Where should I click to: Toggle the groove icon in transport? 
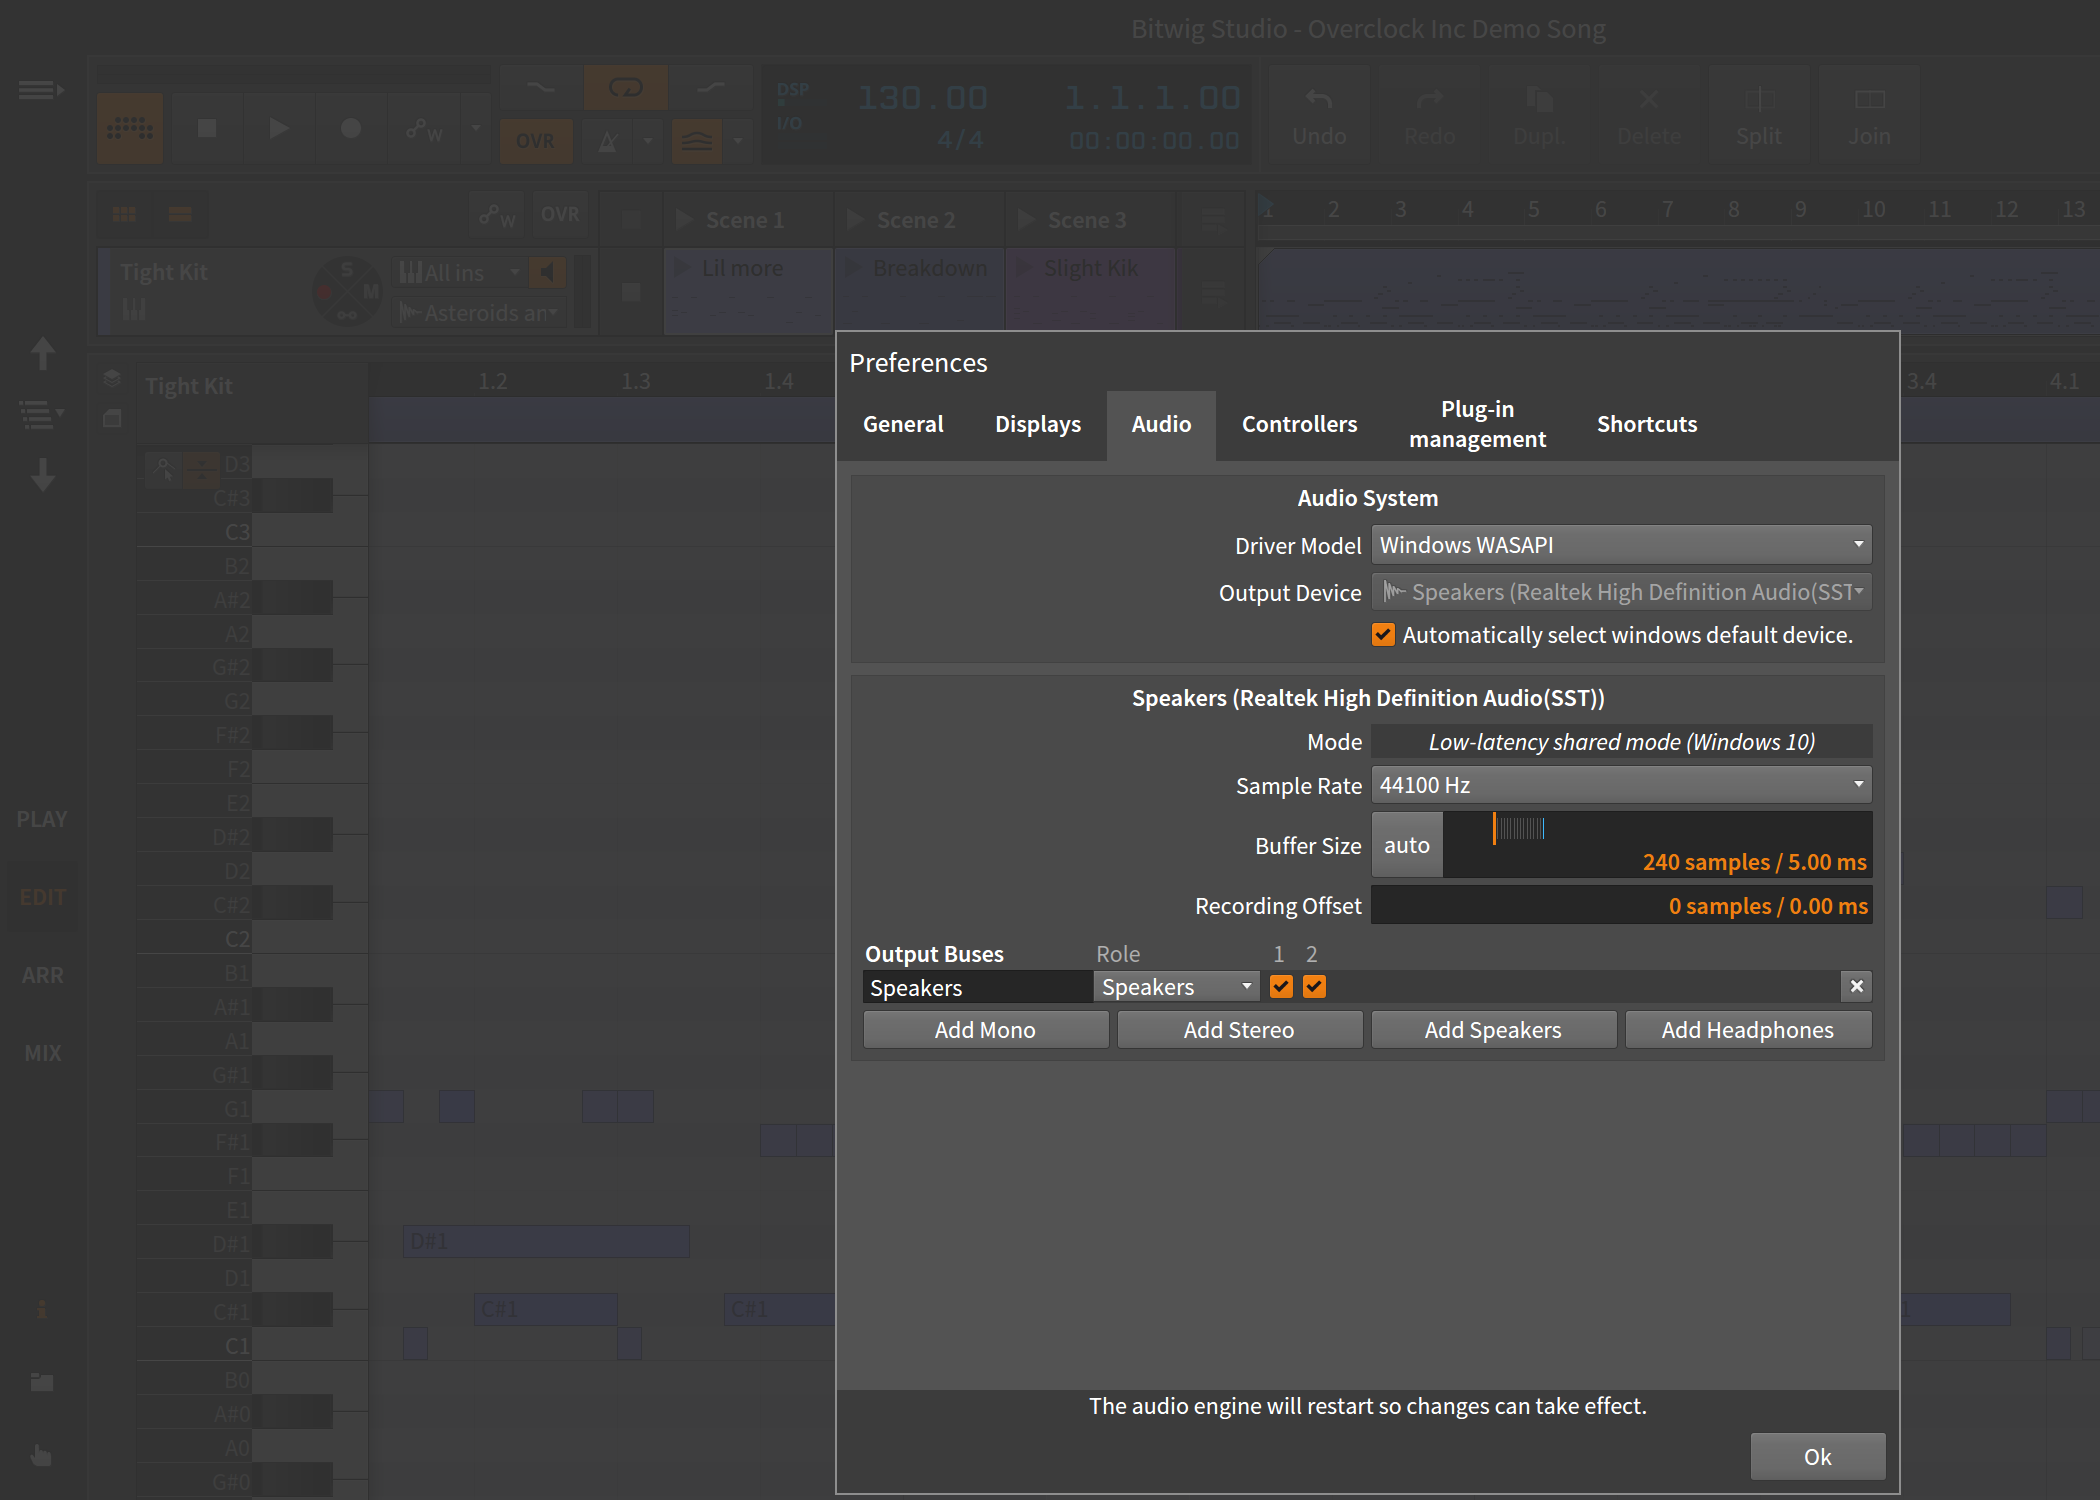697,141
